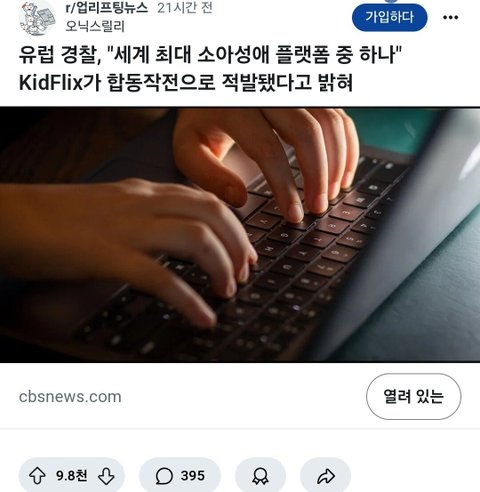Tap the 9.8천 vote count
This screenshot has width=480, height=492.
point(71,476)
